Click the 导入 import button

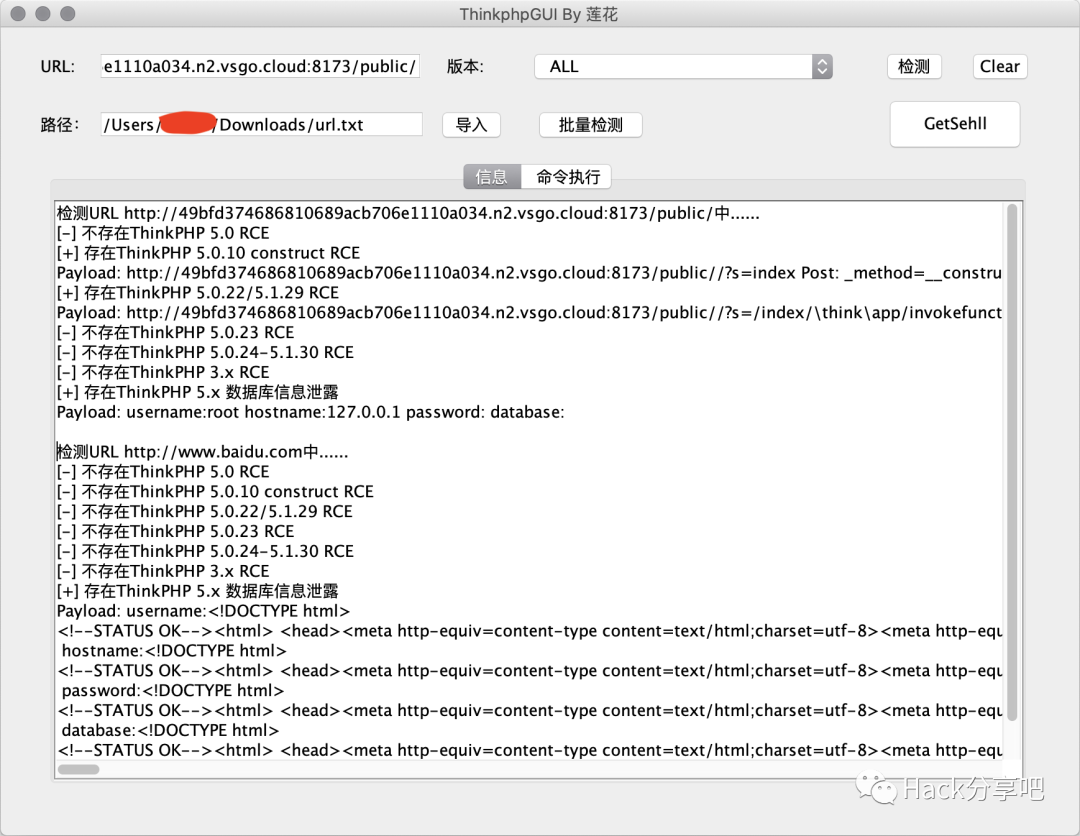pos(471,125)
